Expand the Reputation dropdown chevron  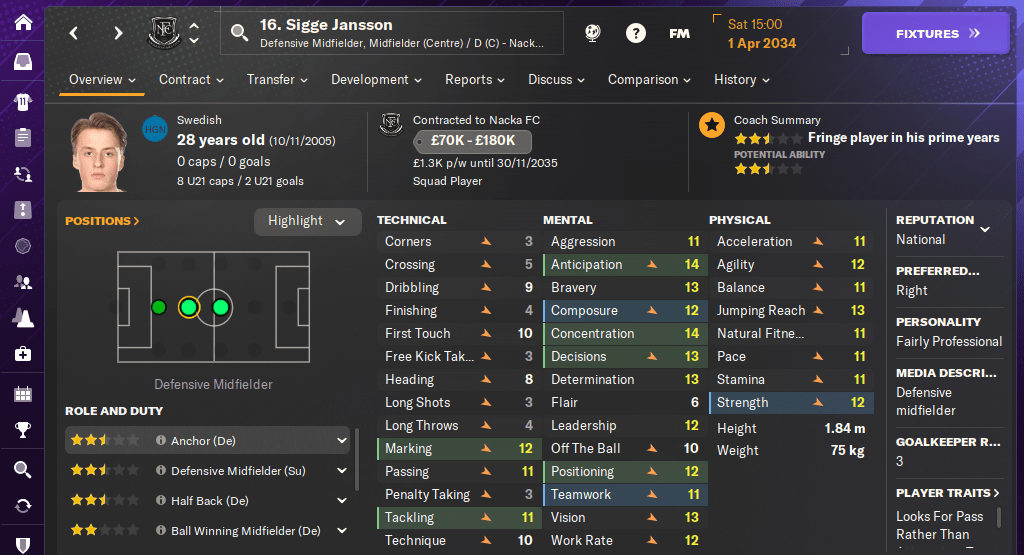click(985, 229)
